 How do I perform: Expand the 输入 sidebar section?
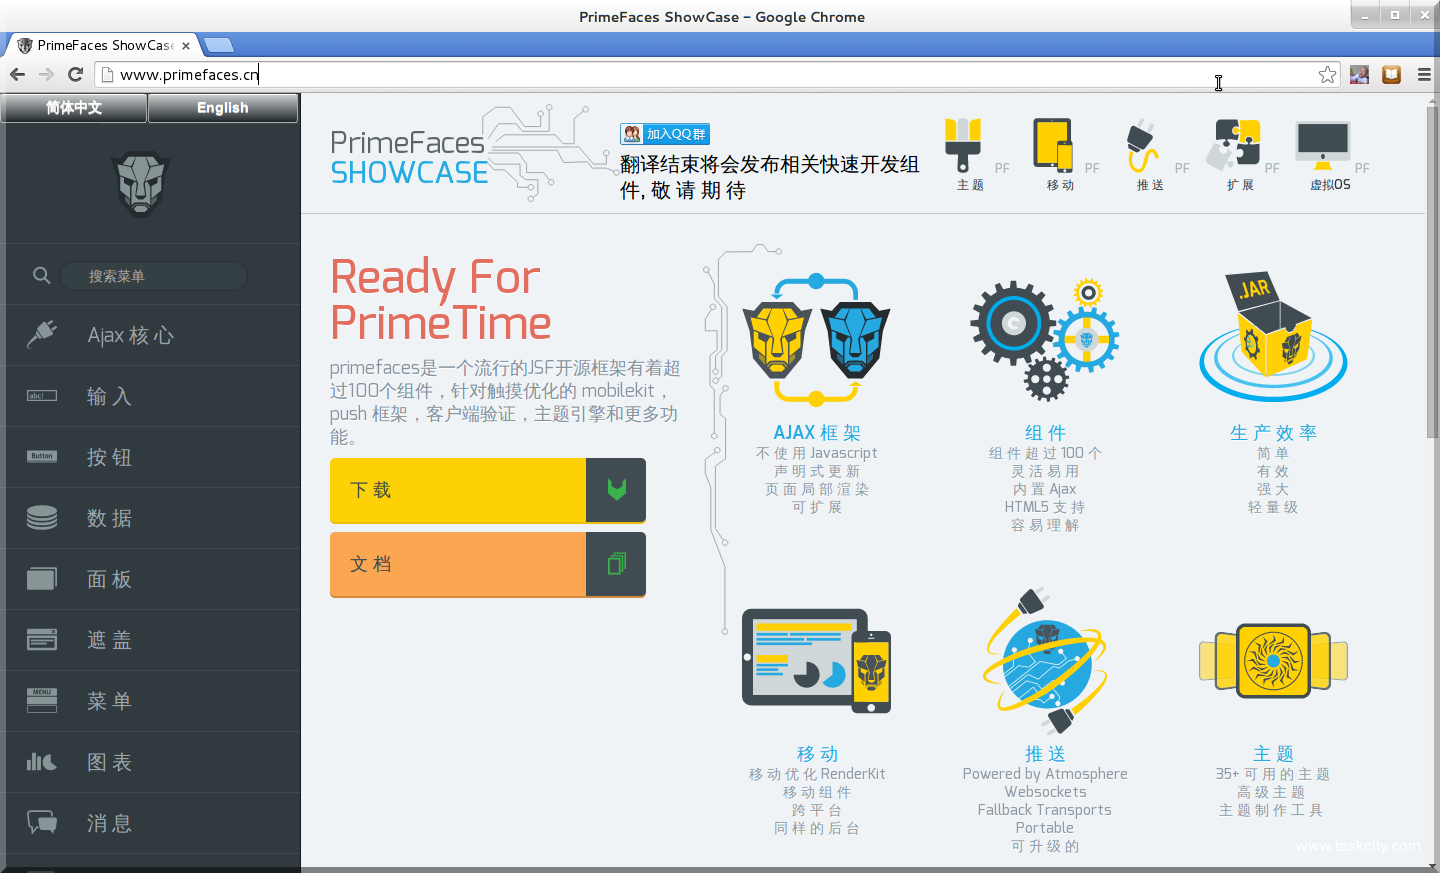[110, 396]
